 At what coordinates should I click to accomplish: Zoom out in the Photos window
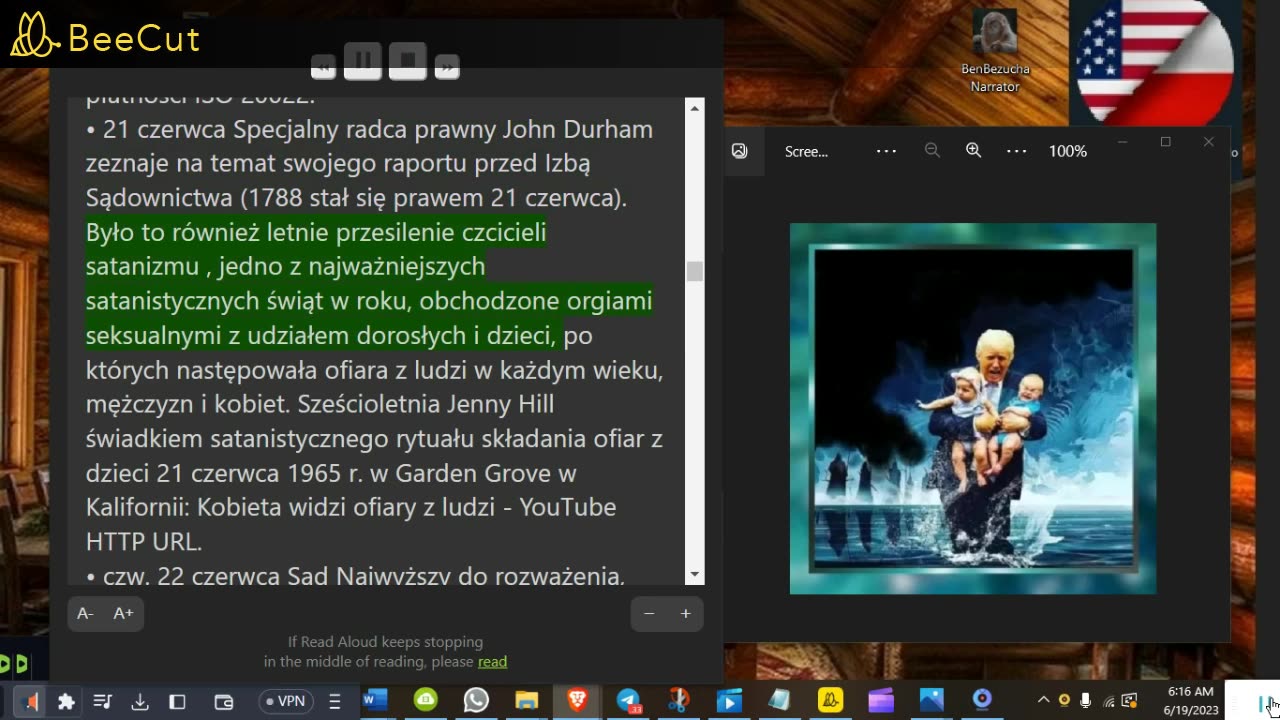click(x=932, y=151)
